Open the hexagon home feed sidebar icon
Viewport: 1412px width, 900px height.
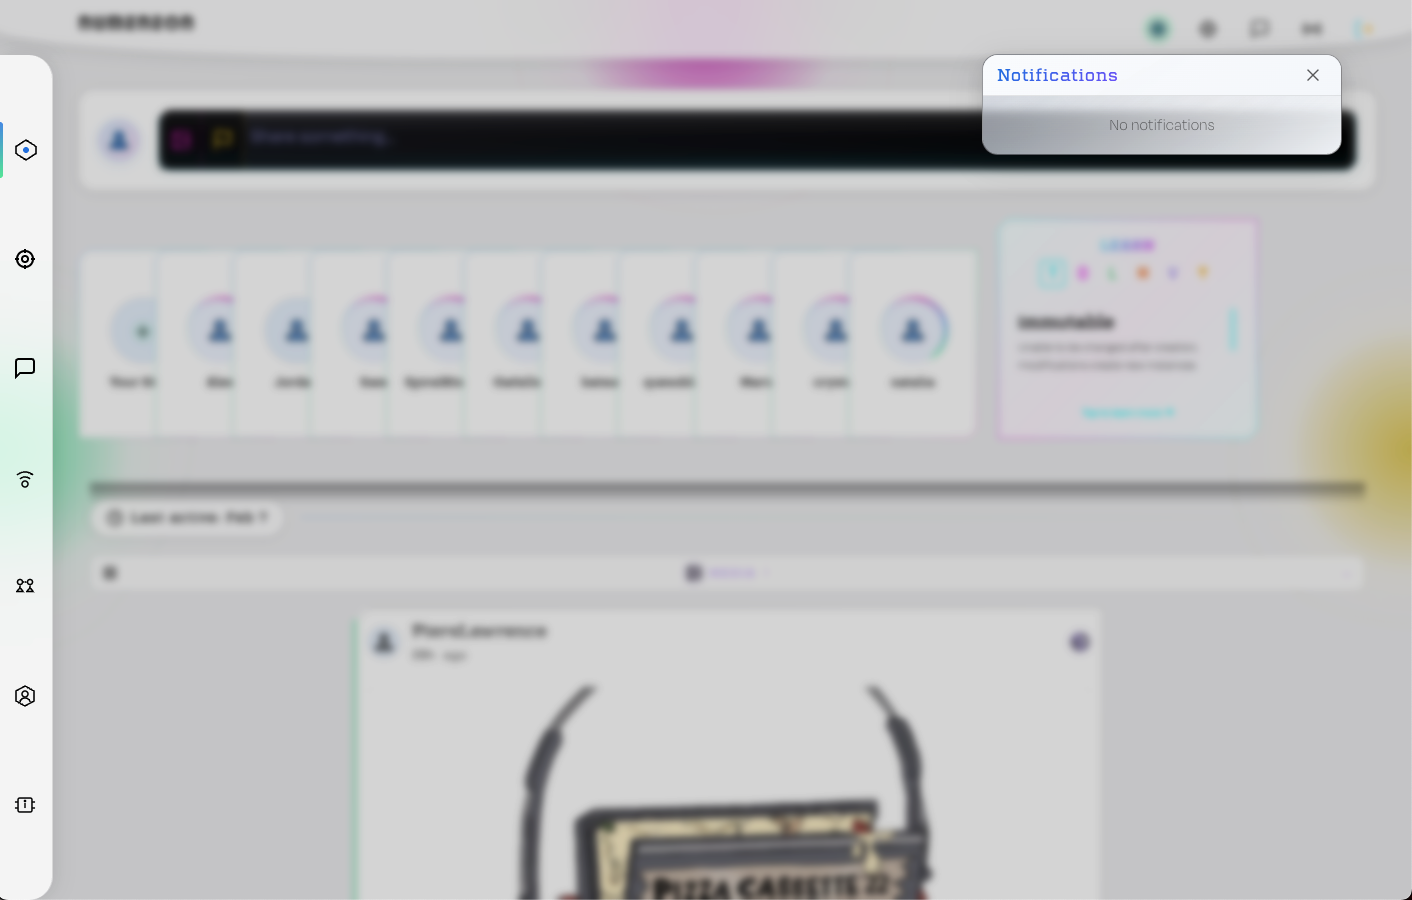click(x=26, y=150)
